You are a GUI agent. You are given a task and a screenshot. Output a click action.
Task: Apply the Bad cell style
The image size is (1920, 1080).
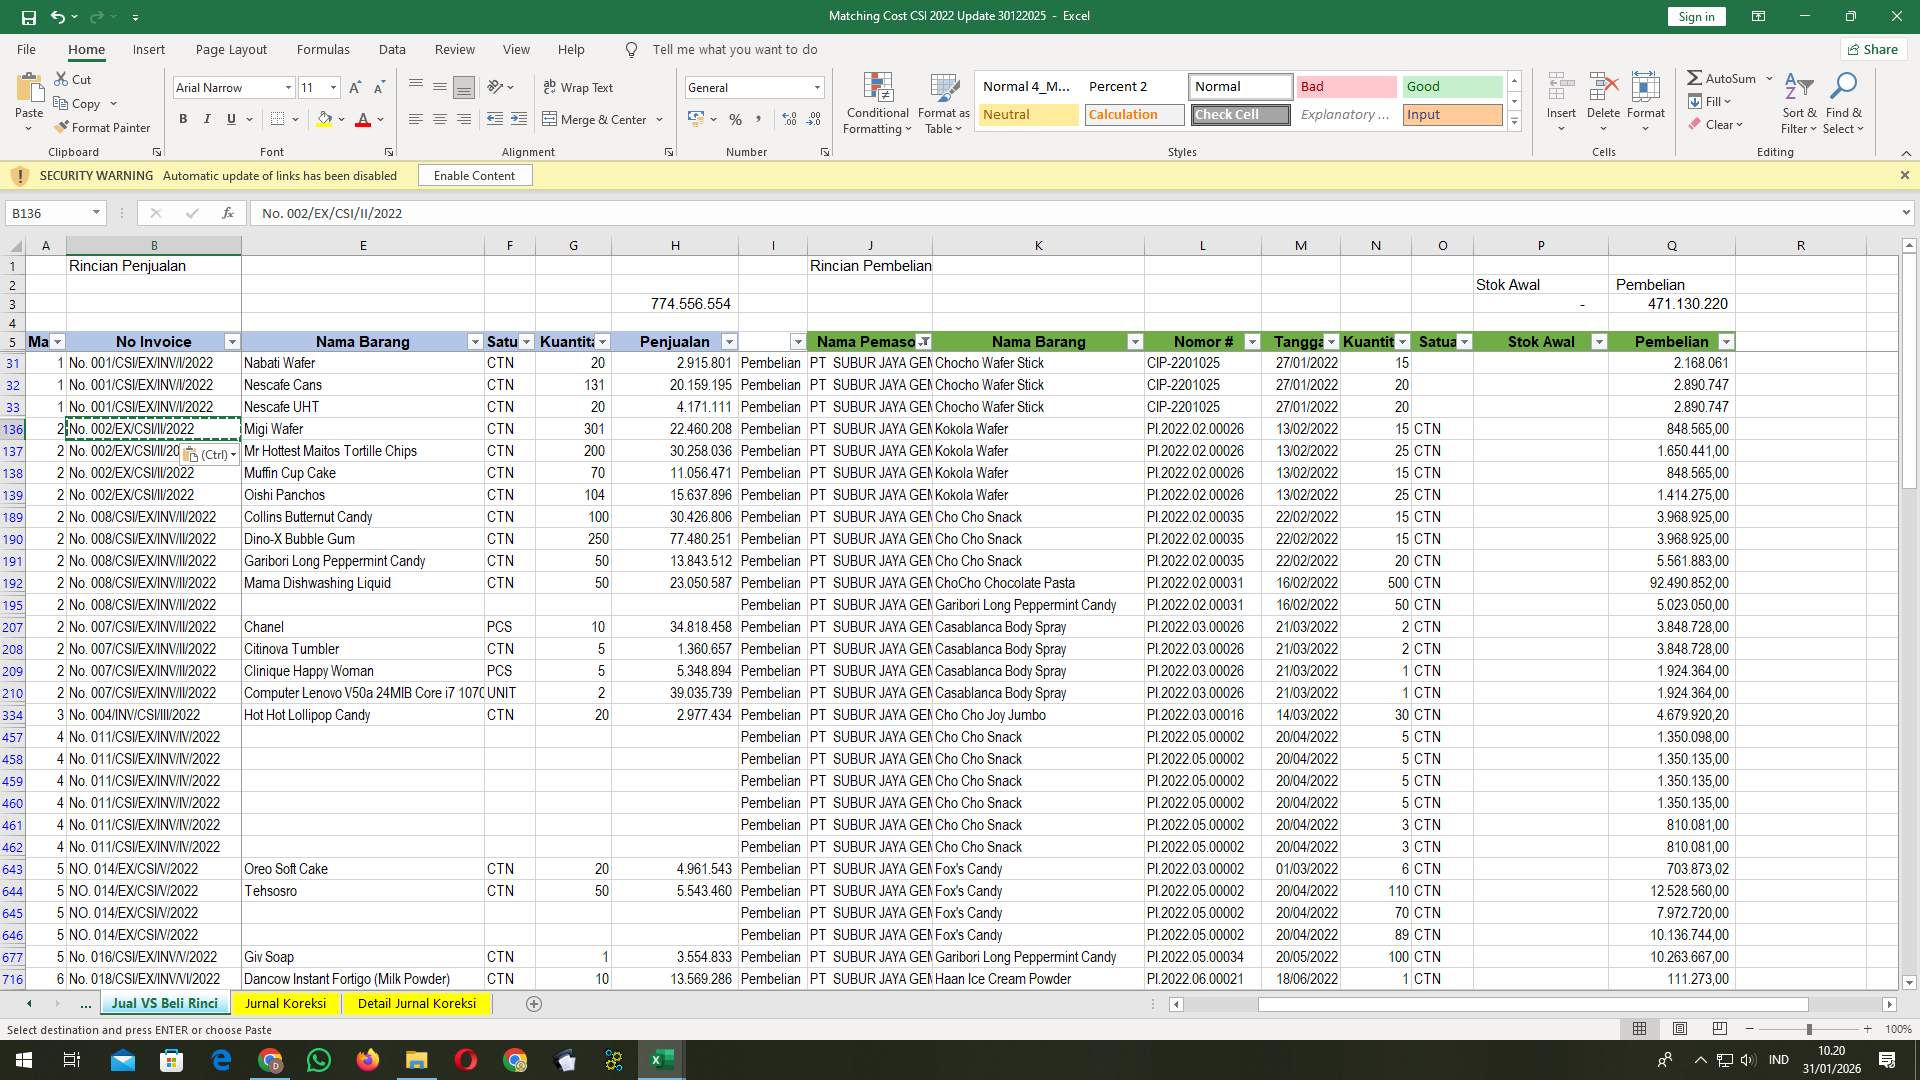coord(1346,87)
